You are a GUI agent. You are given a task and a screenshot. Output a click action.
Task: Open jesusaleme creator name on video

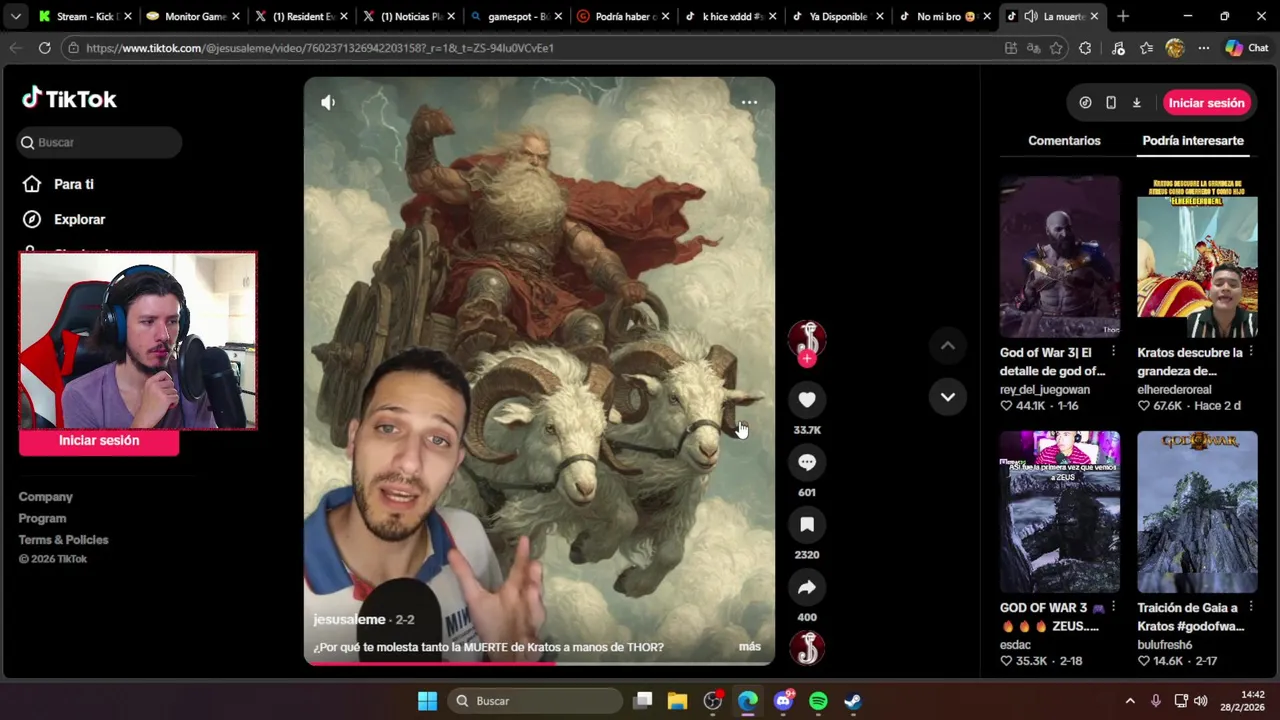tap(349, 619)
